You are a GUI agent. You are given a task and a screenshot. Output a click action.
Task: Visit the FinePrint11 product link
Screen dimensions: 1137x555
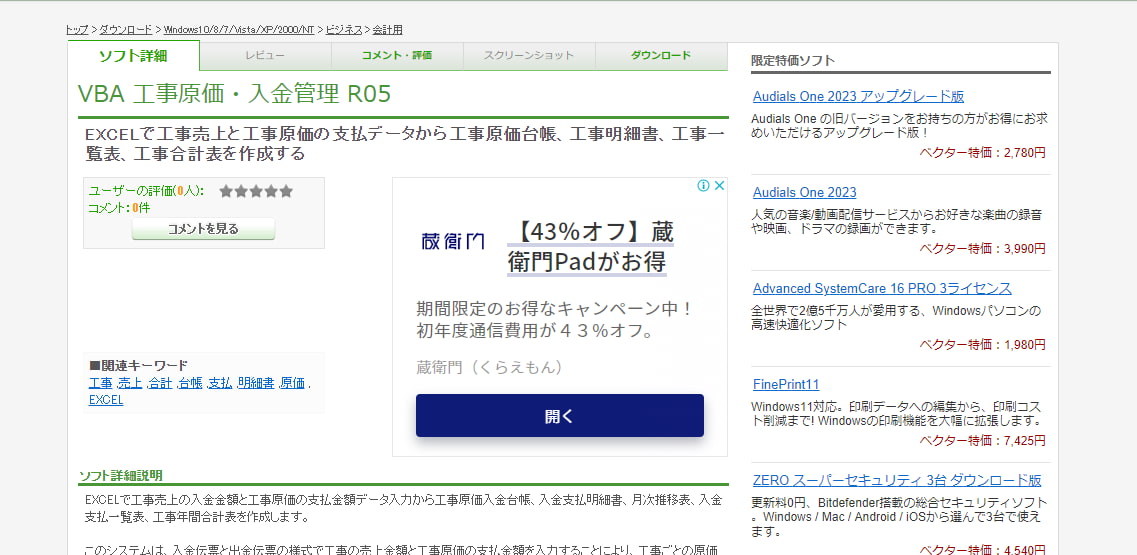tap(786, 385)
